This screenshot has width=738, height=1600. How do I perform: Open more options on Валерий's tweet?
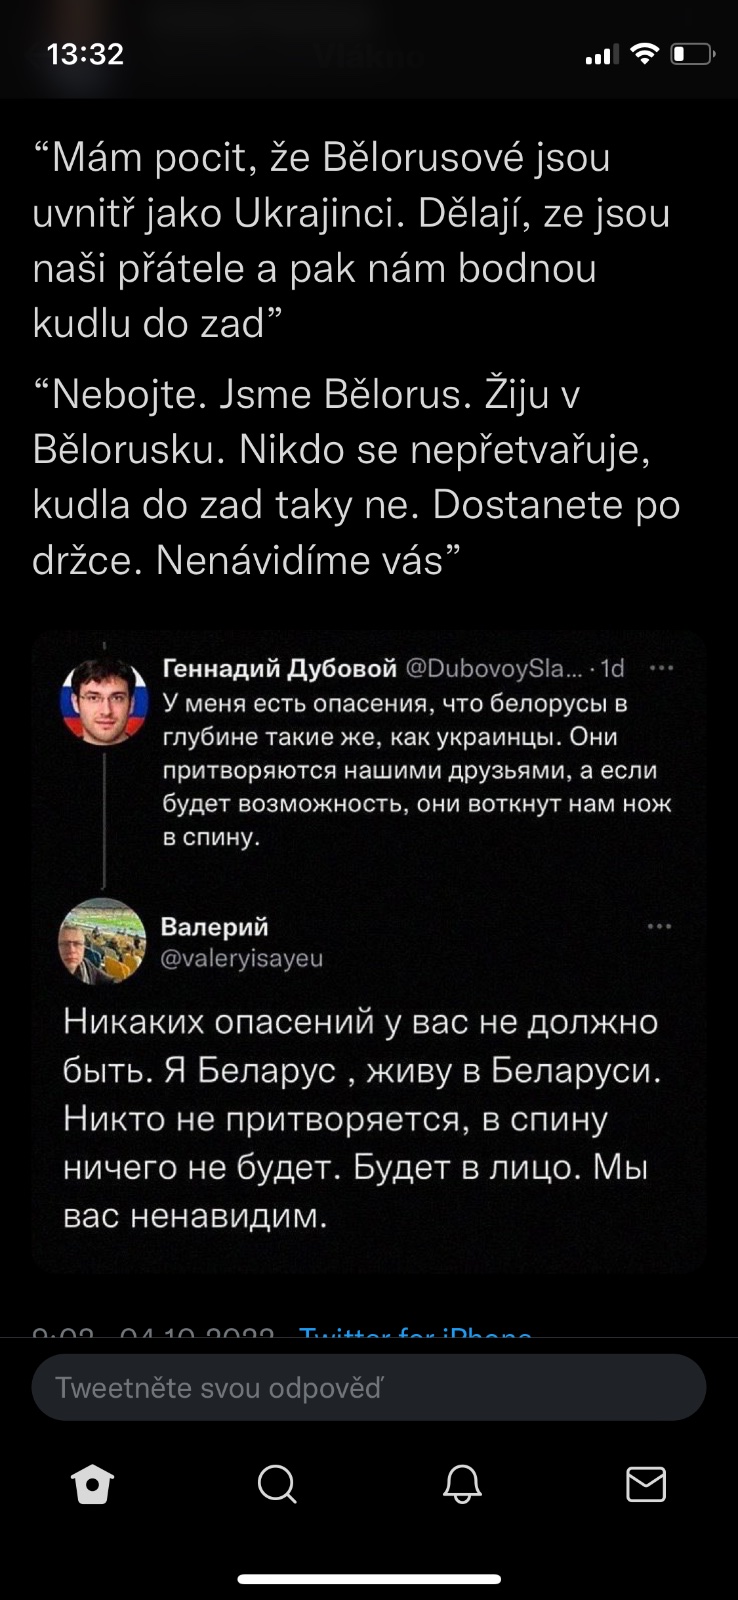[660, 927]
